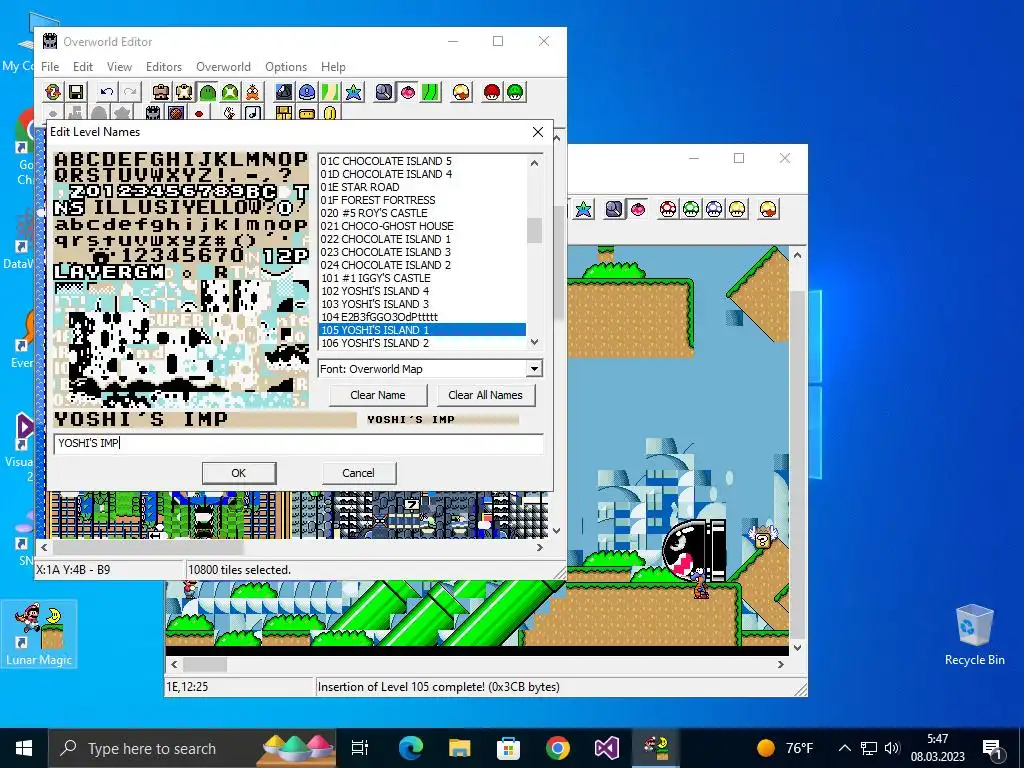Click the castle tower icon in second toolbar row
Screen dimensions: 1024x768
coord(153,113)
